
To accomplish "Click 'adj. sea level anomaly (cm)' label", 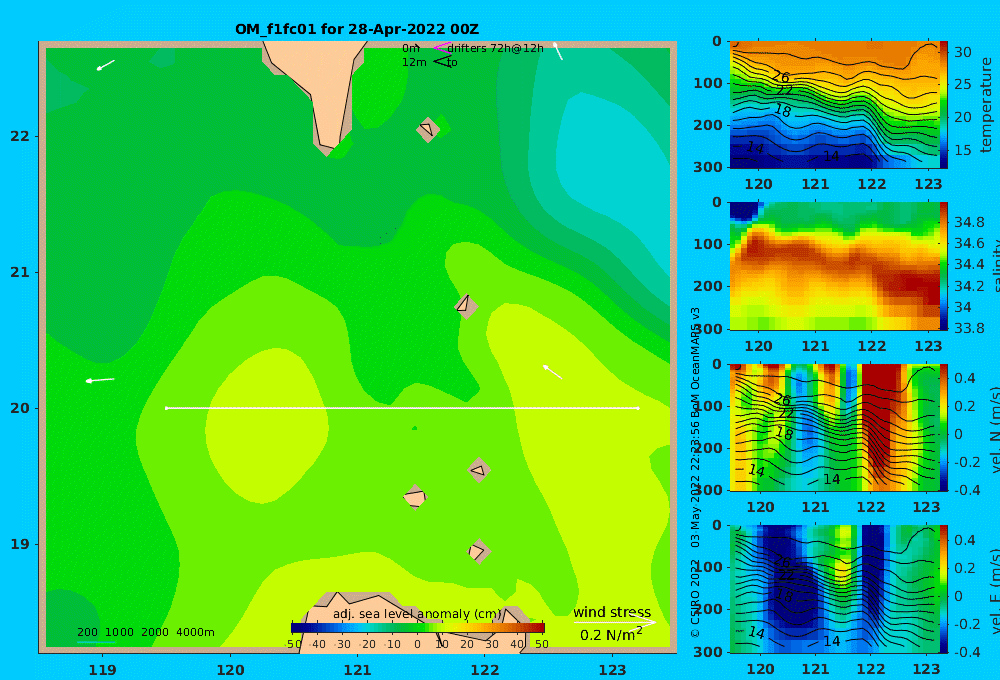I will (x=418, y=614).
